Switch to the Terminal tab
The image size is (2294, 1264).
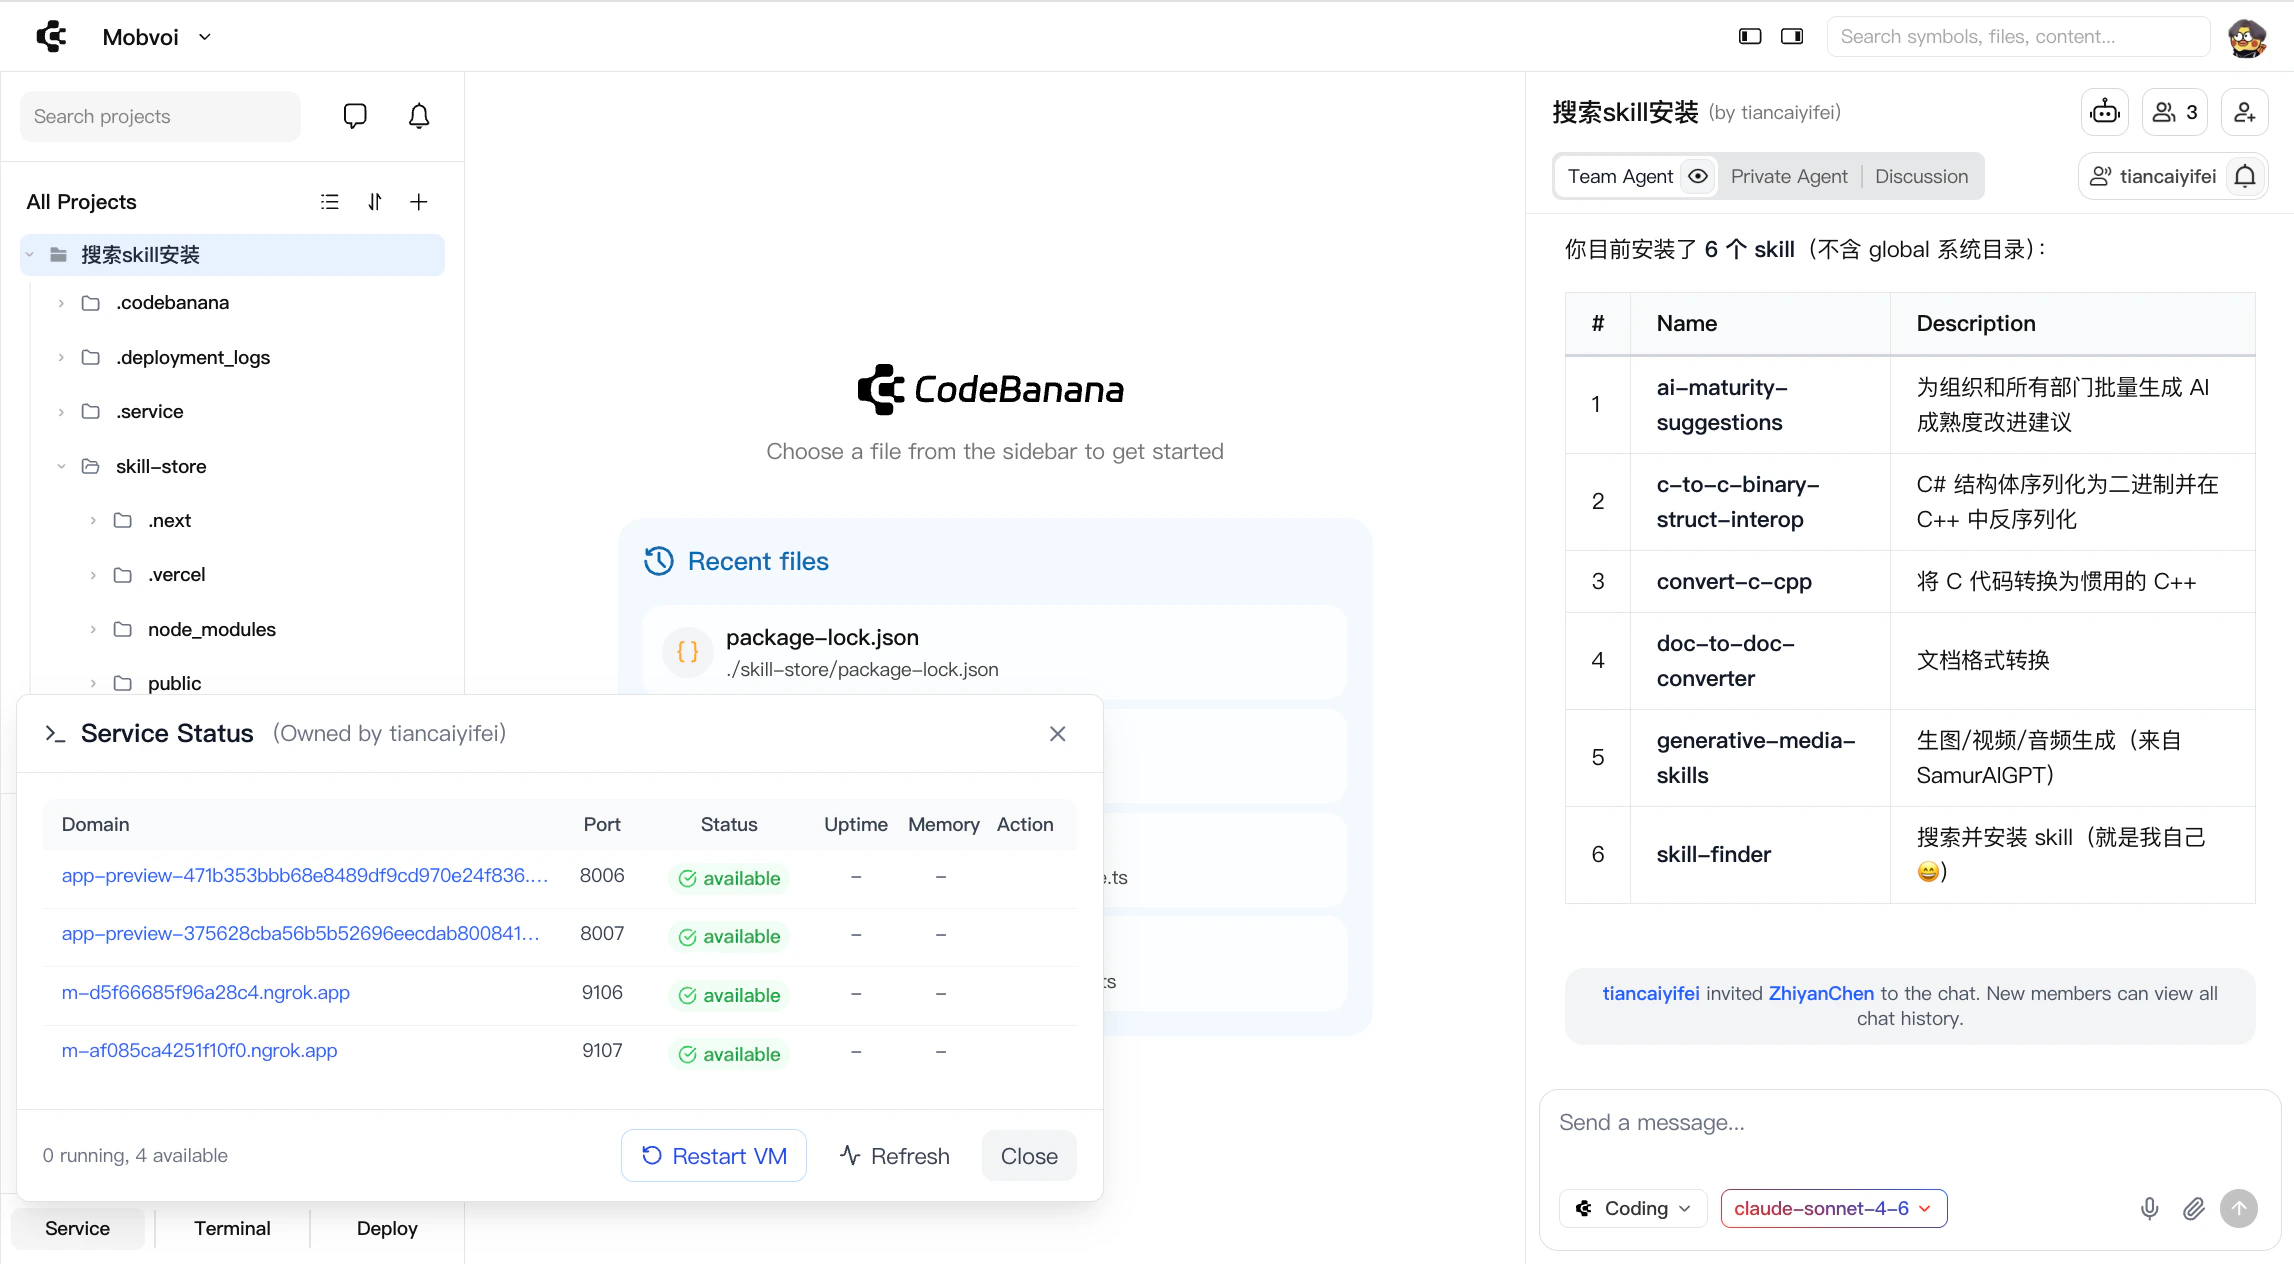point(232,1228)
